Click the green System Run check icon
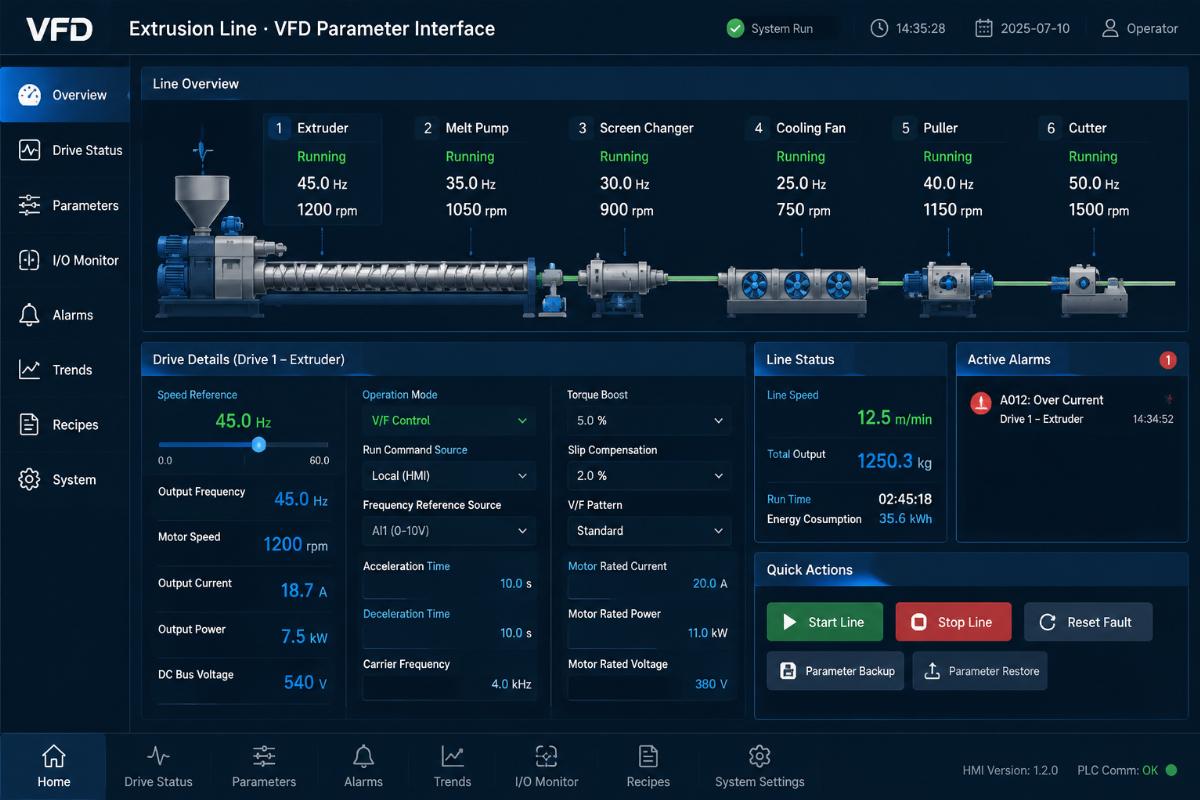Viewport: 1200px width, 800px height. (x=736, y=29)
